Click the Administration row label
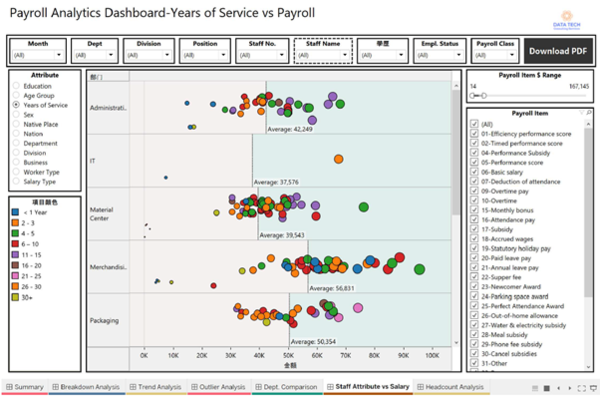The image size is (600, 398). click(x=108, y=108)
